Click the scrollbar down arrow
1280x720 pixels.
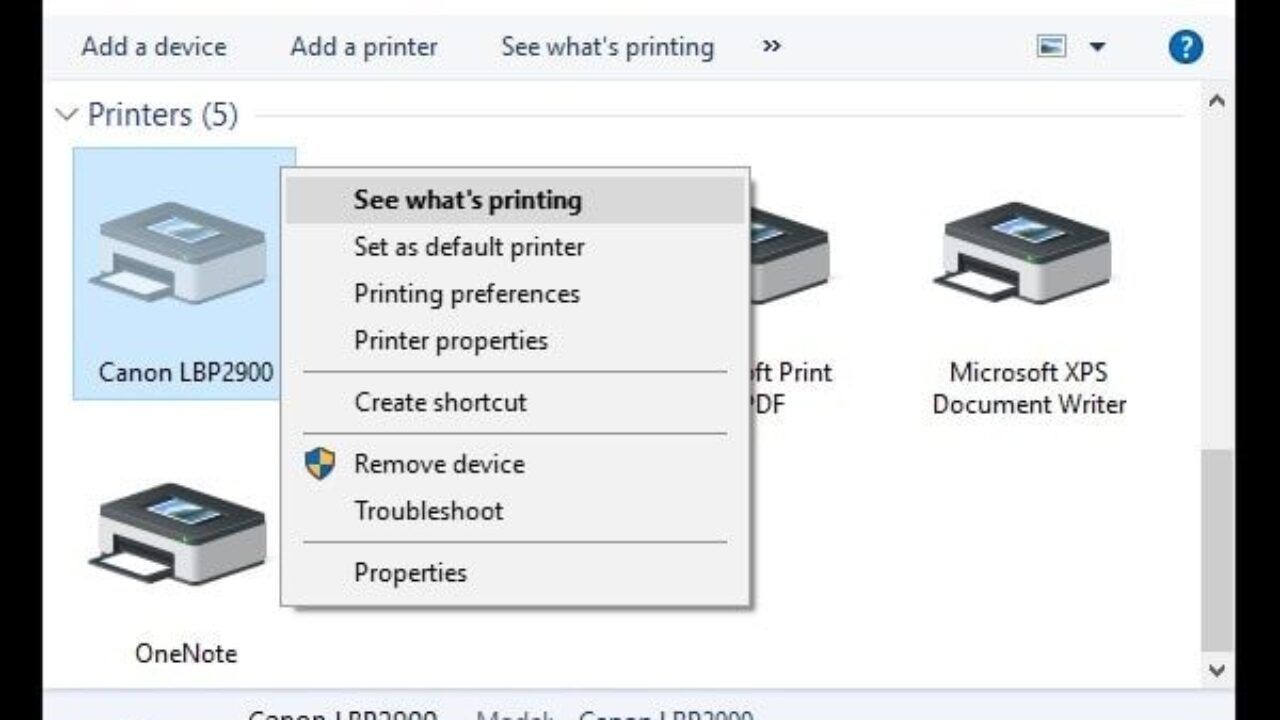point(1216,669)
